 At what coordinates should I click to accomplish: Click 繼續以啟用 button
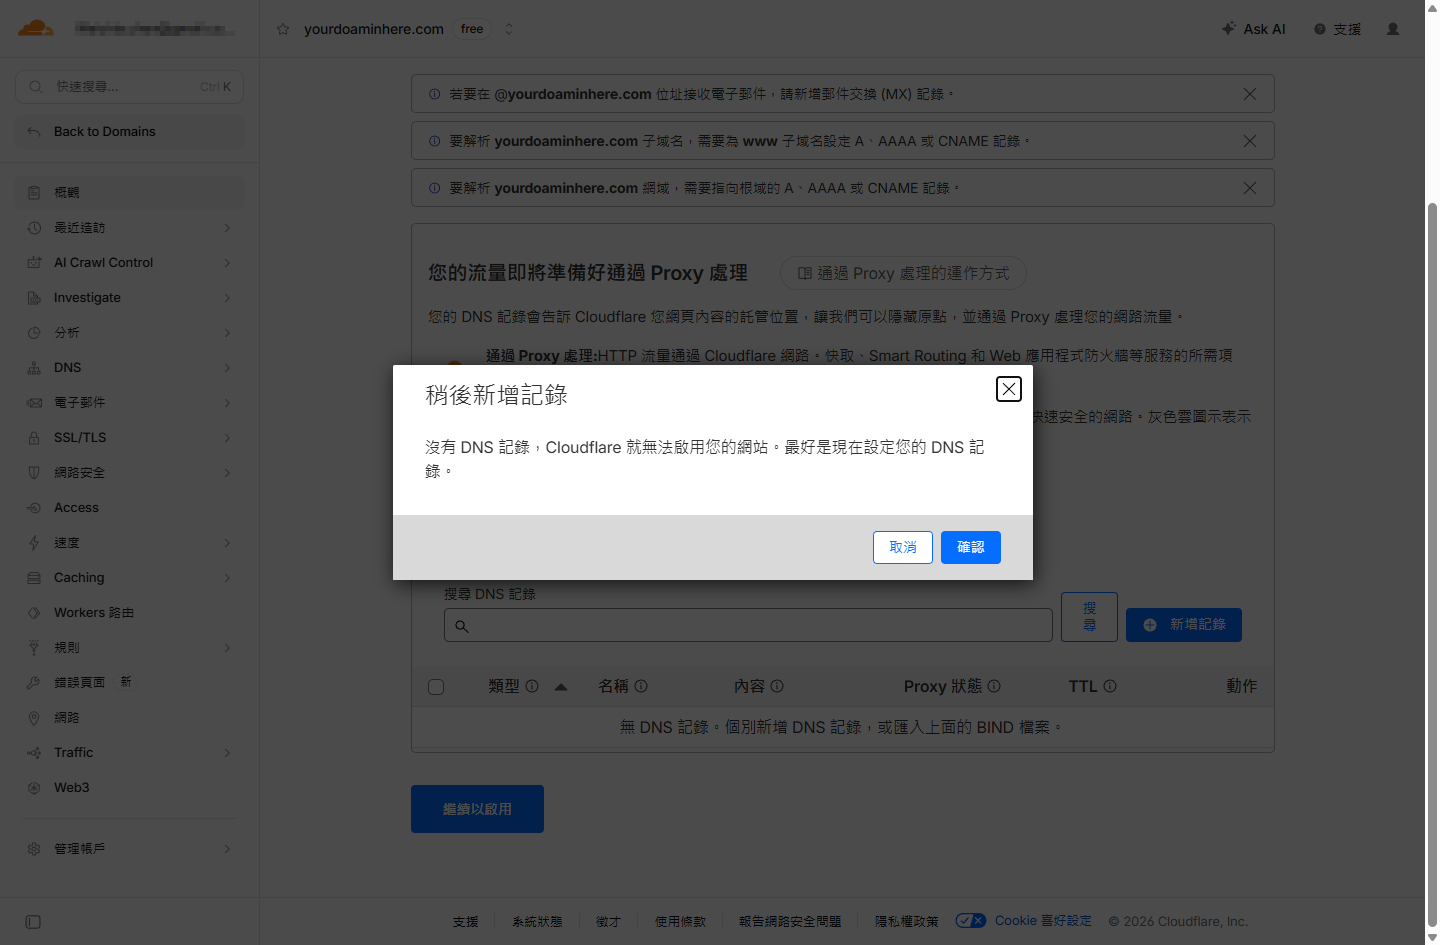click(x=477, y=809)
